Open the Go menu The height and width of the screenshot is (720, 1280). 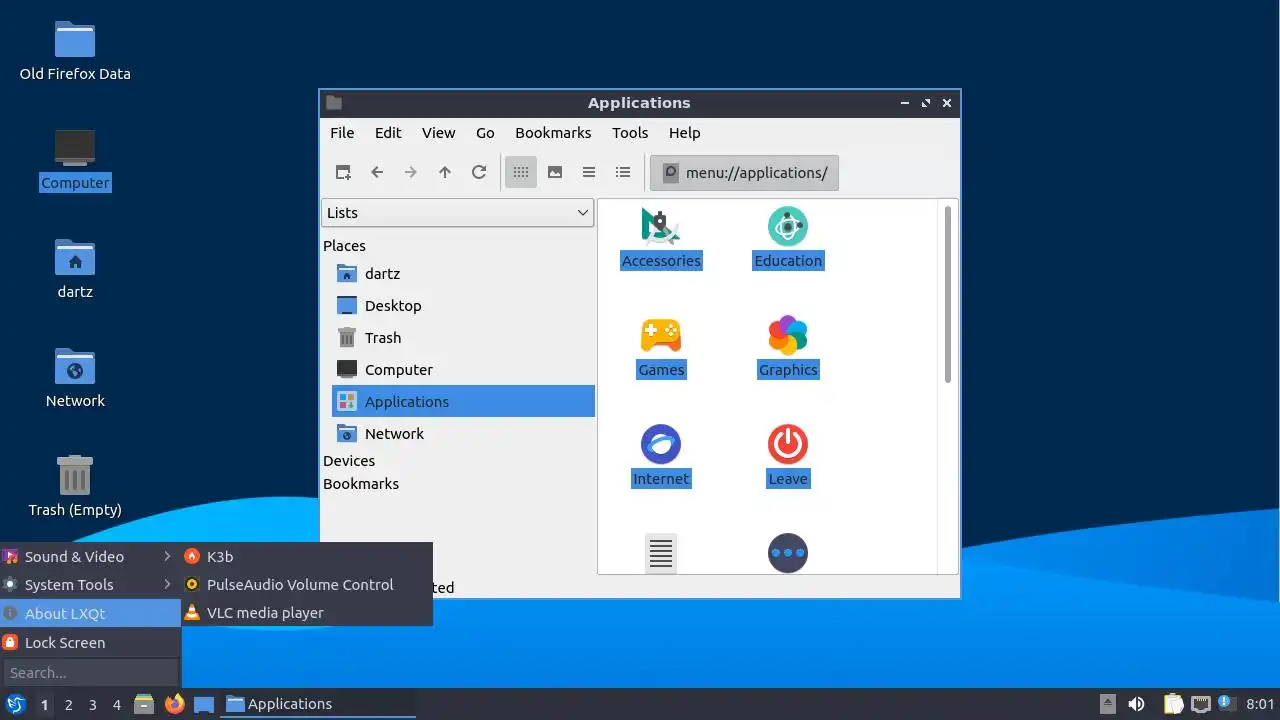tap(485, 132)
